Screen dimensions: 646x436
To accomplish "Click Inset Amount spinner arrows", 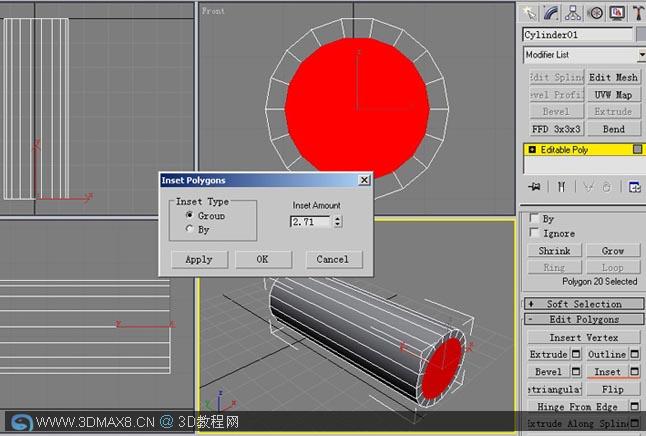I will pos(338,222).
